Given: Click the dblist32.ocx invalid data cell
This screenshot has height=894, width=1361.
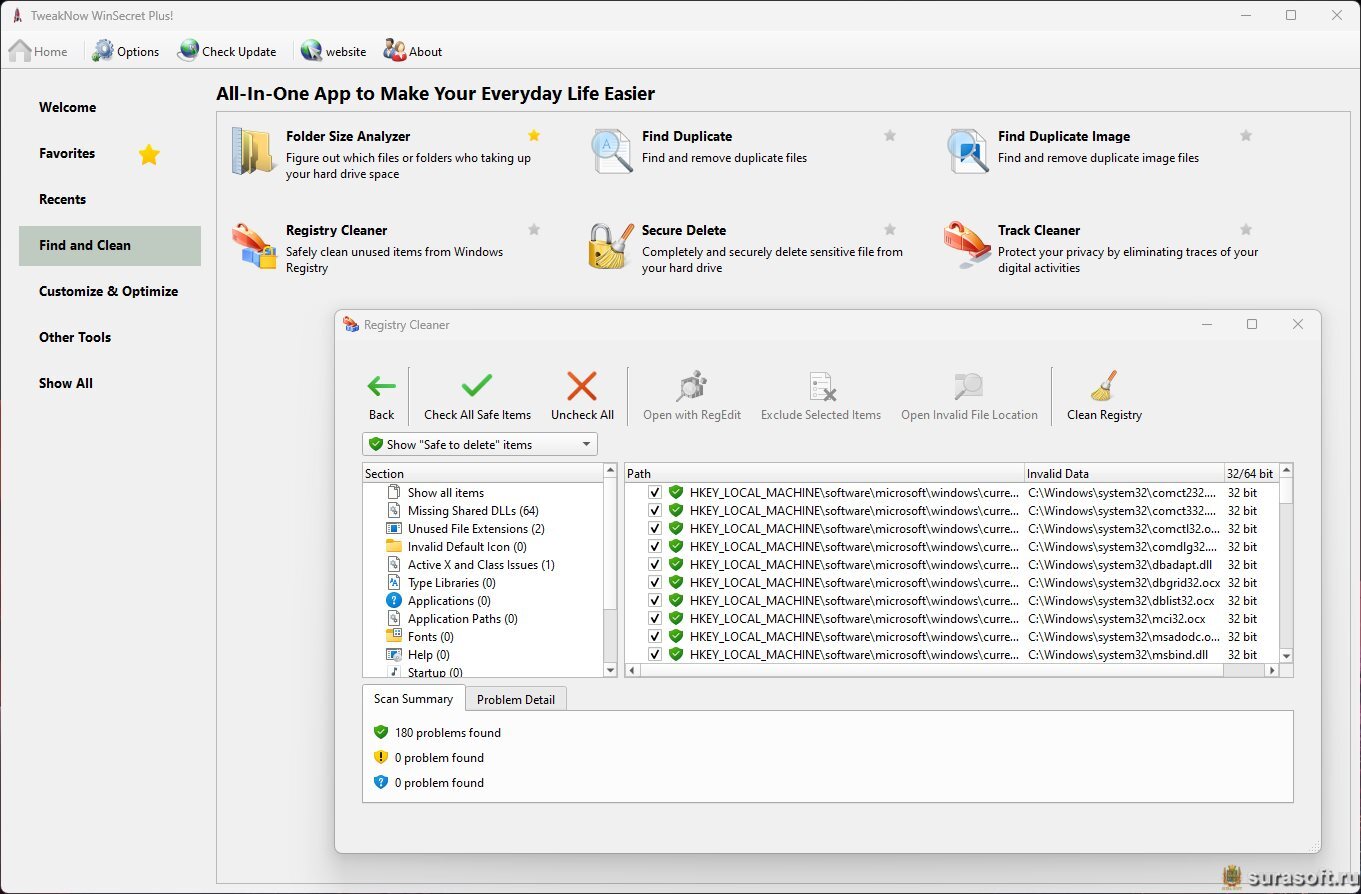Looking at the screenshot, I should (1122, 600).
